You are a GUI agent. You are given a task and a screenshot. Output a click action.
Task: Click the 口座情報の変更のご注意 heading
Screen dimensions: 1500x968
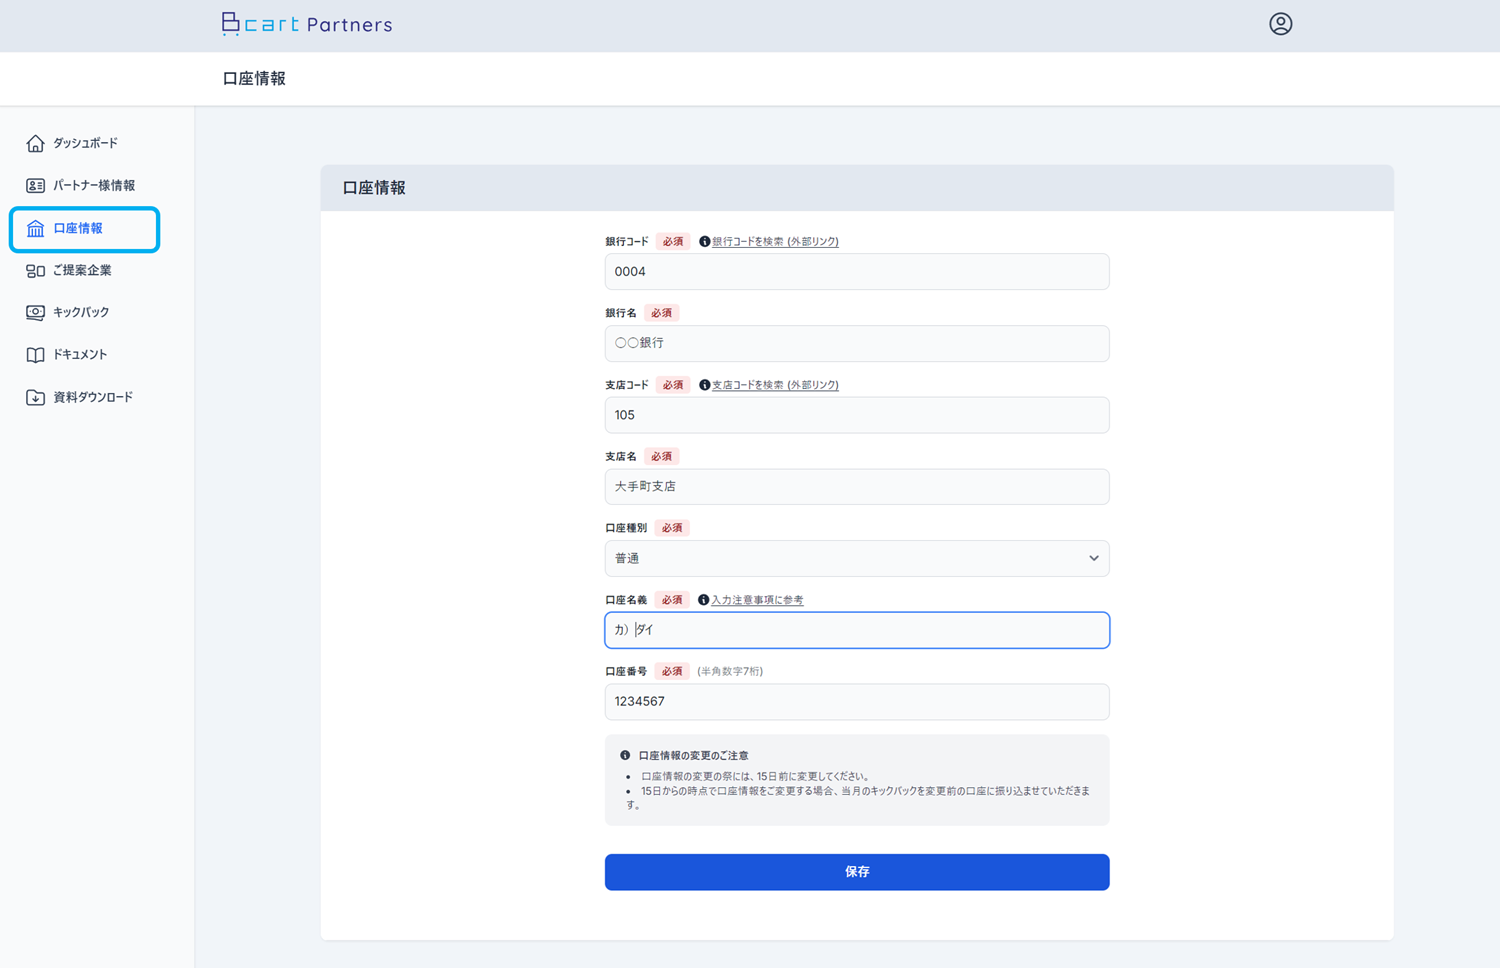click(x=693, y=756)
